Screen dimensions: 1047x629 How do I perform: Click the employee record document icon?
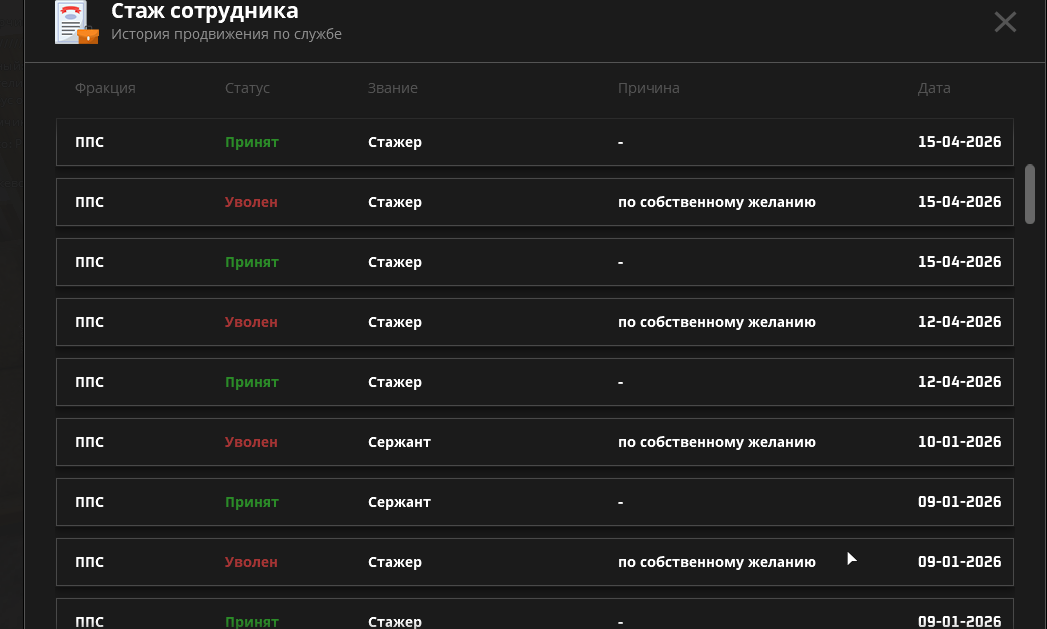76,23
